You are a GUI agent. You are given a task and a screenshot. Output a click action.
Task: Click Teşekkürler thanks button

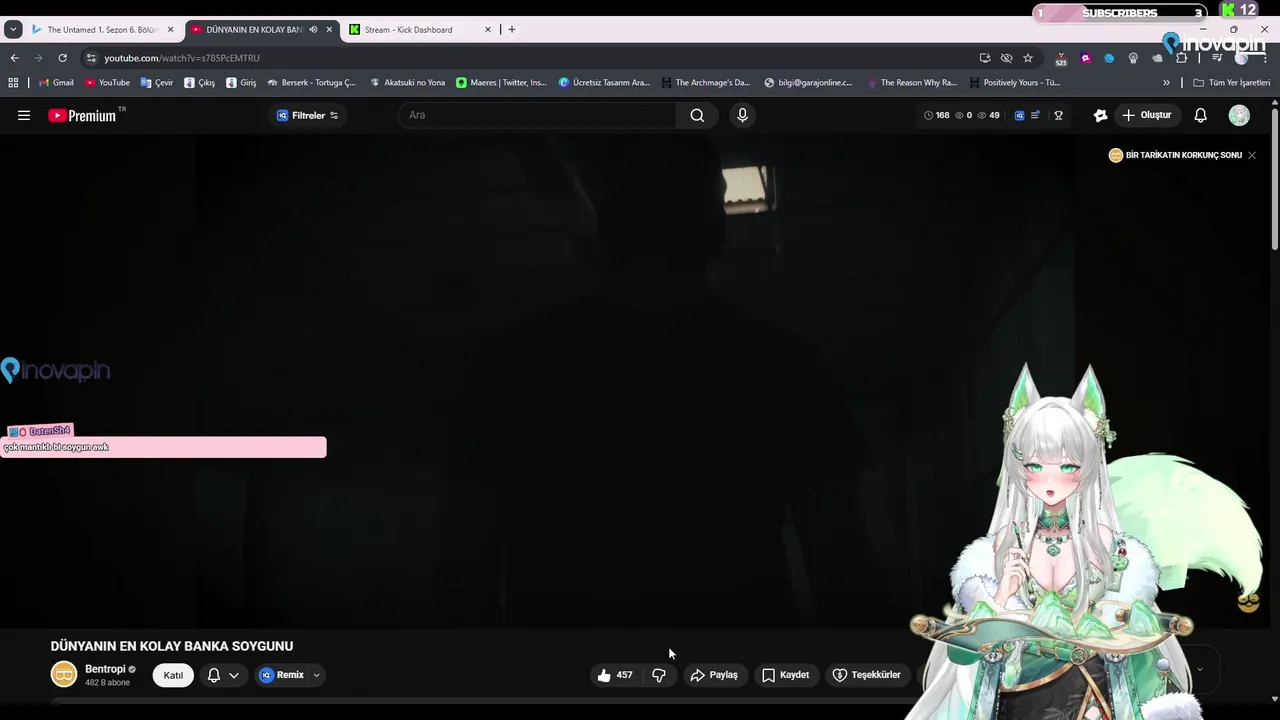point(867,675)
